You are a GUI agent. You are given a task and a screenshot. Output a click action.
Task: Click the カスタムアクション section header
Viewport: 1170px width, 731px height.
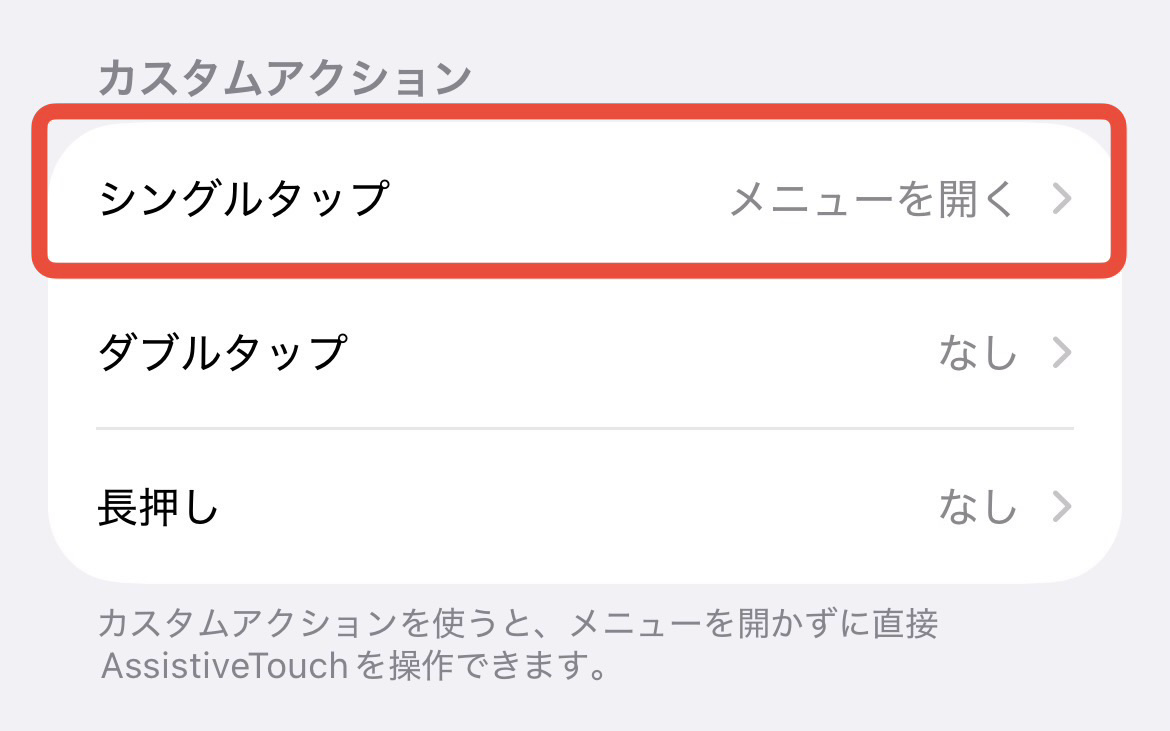[x=284, y=78]
